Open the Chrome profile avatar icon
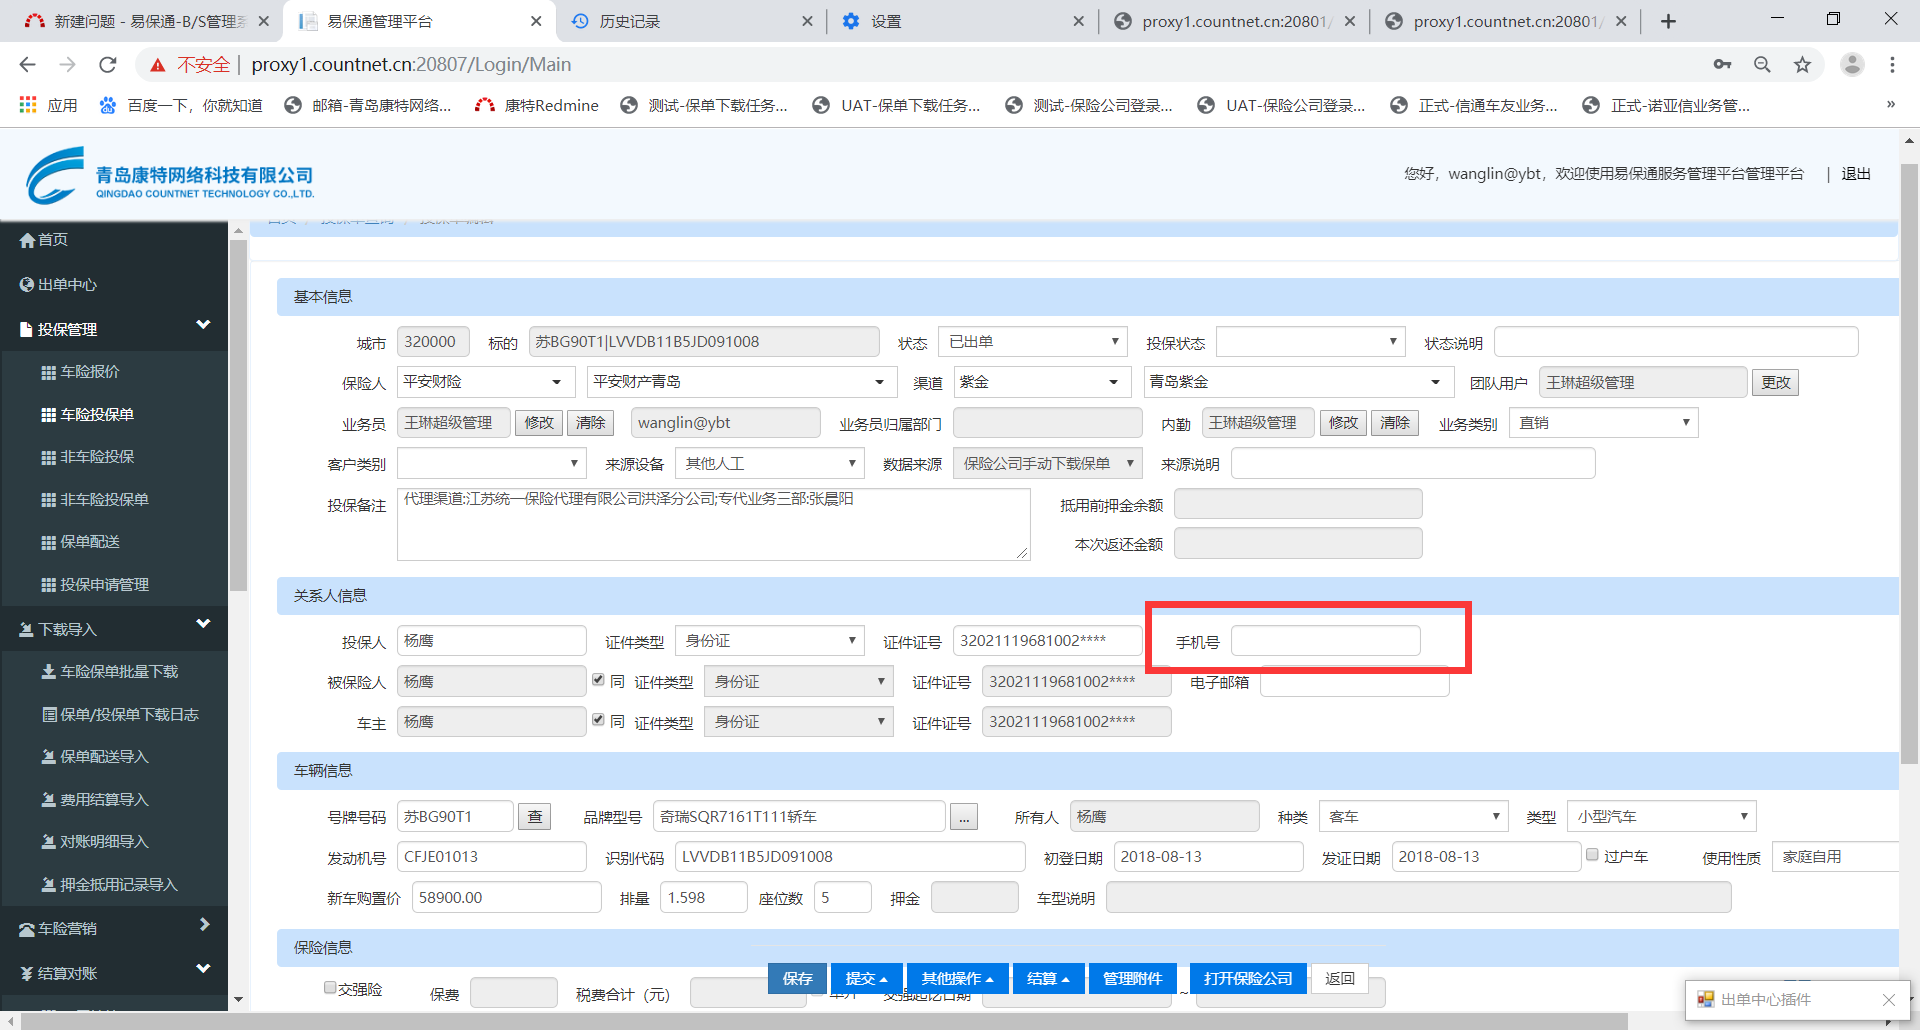This screenshot has height=1030, width=1920. pyautogui.click(x=1852, y=65)
